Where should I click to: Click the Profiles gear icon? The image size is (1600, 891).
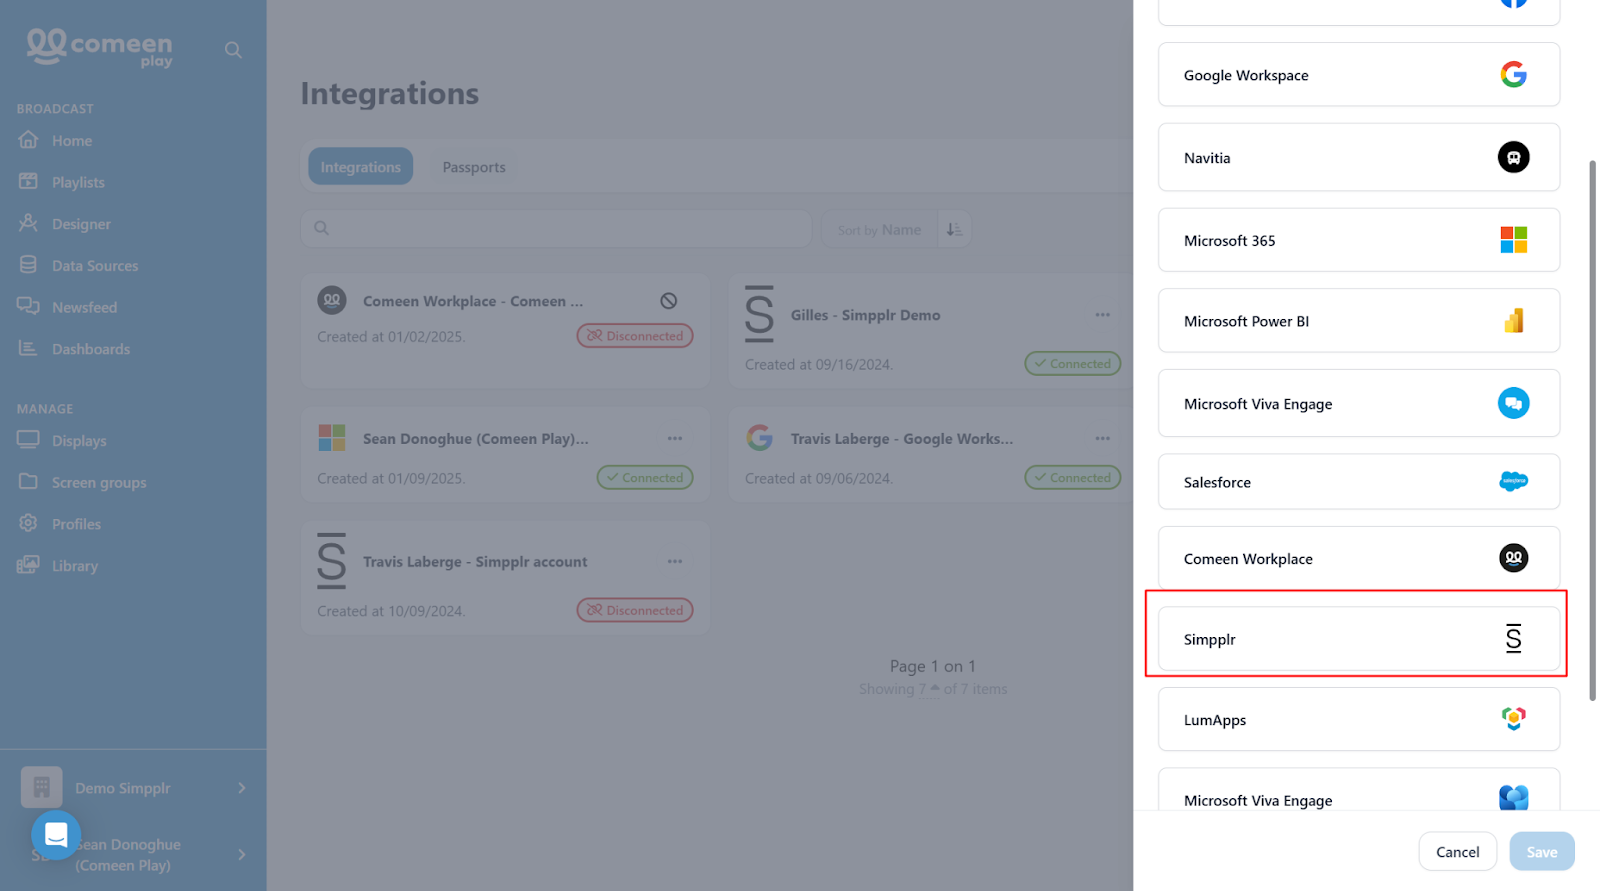tap(28, 523)
